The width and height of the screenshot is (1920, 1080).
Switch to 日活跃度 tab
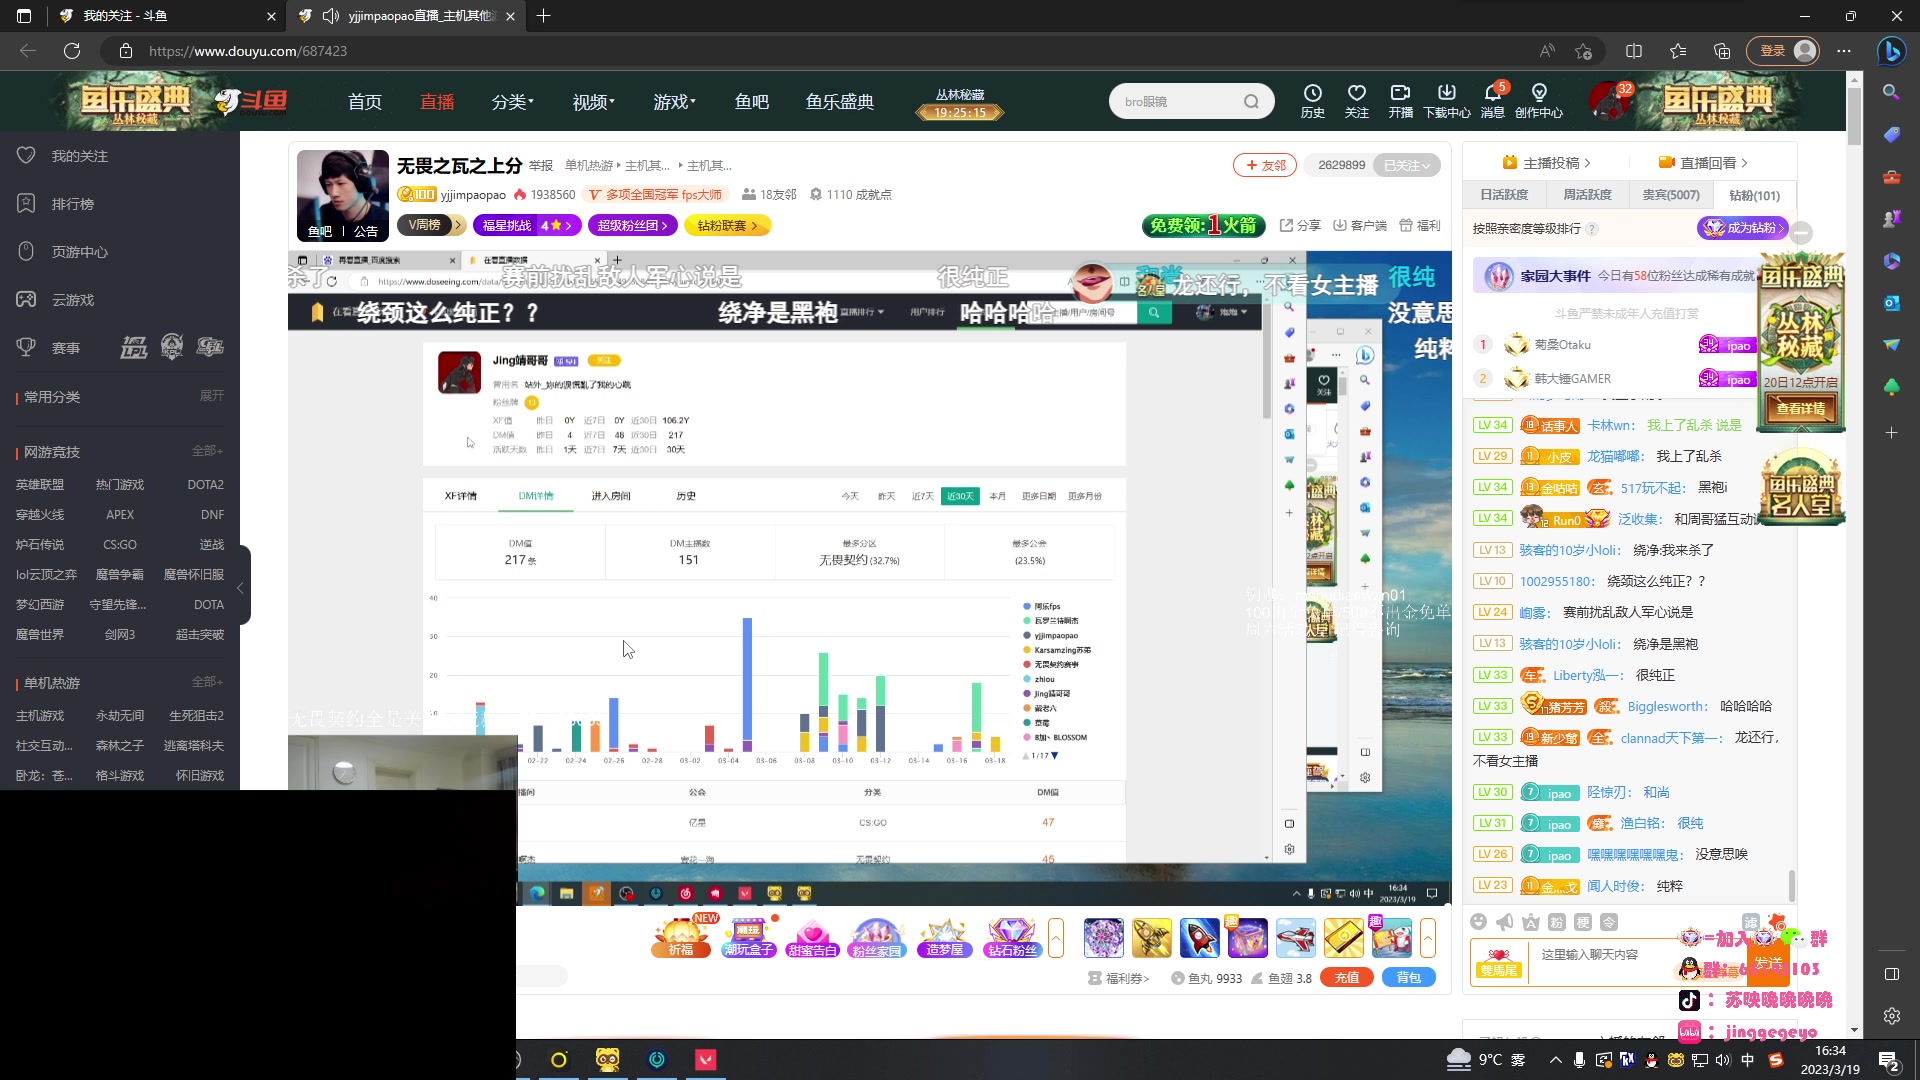click(1504, 195)
